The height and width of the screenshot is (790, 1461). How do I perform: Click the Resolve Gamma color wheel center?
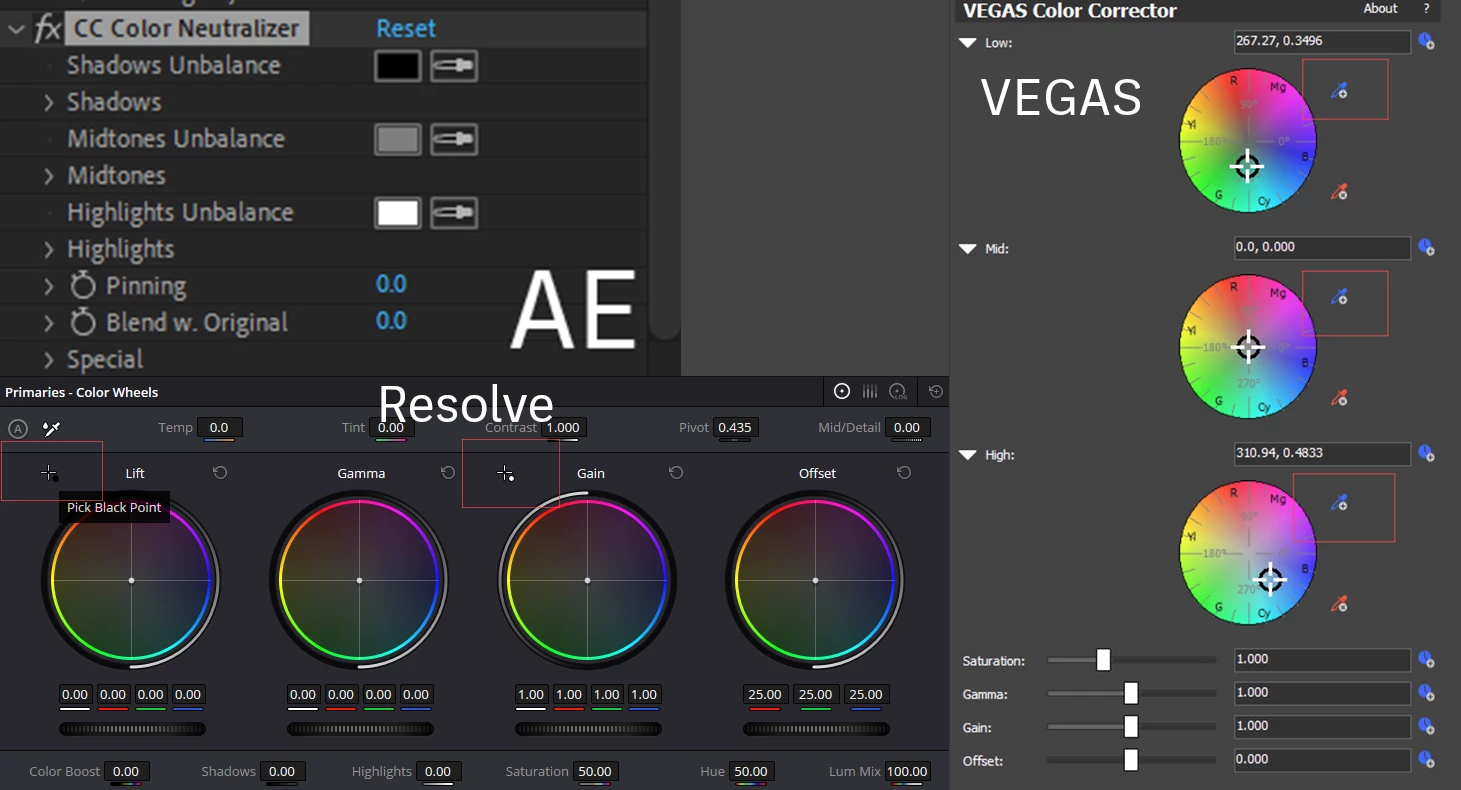[359, 580]
